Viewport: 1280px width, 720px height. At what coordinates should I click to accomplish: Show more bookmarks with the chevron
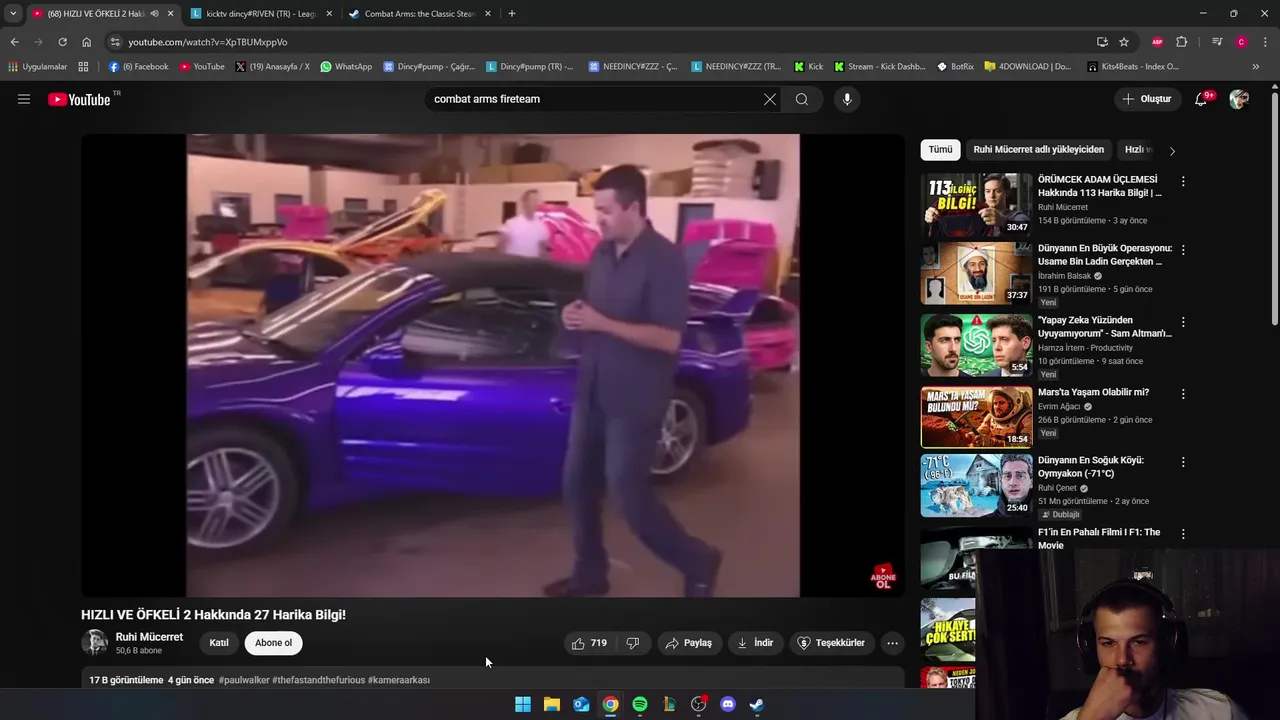[1255, 66]
